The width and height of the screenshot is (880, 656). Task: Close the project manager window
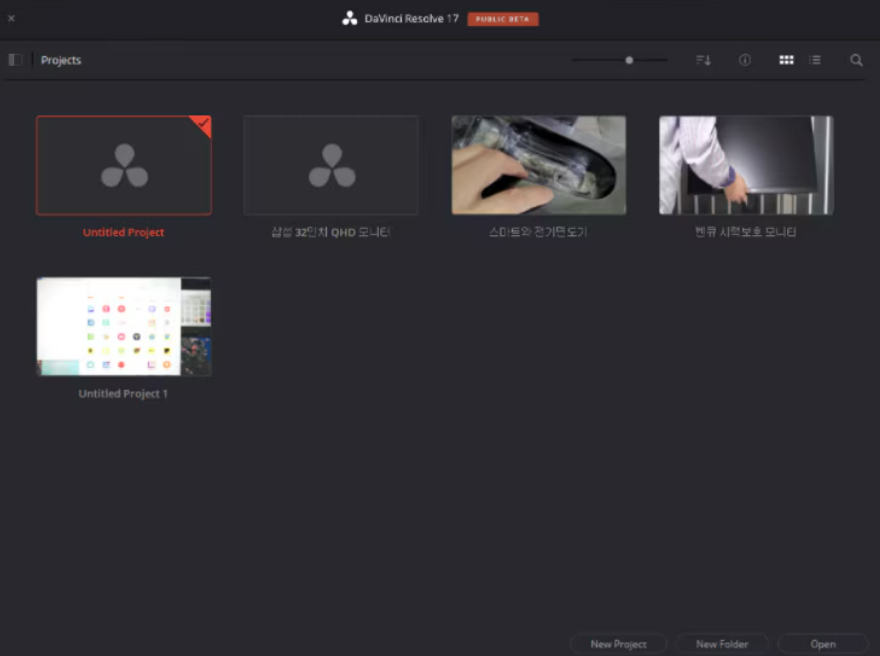[11, 18]
